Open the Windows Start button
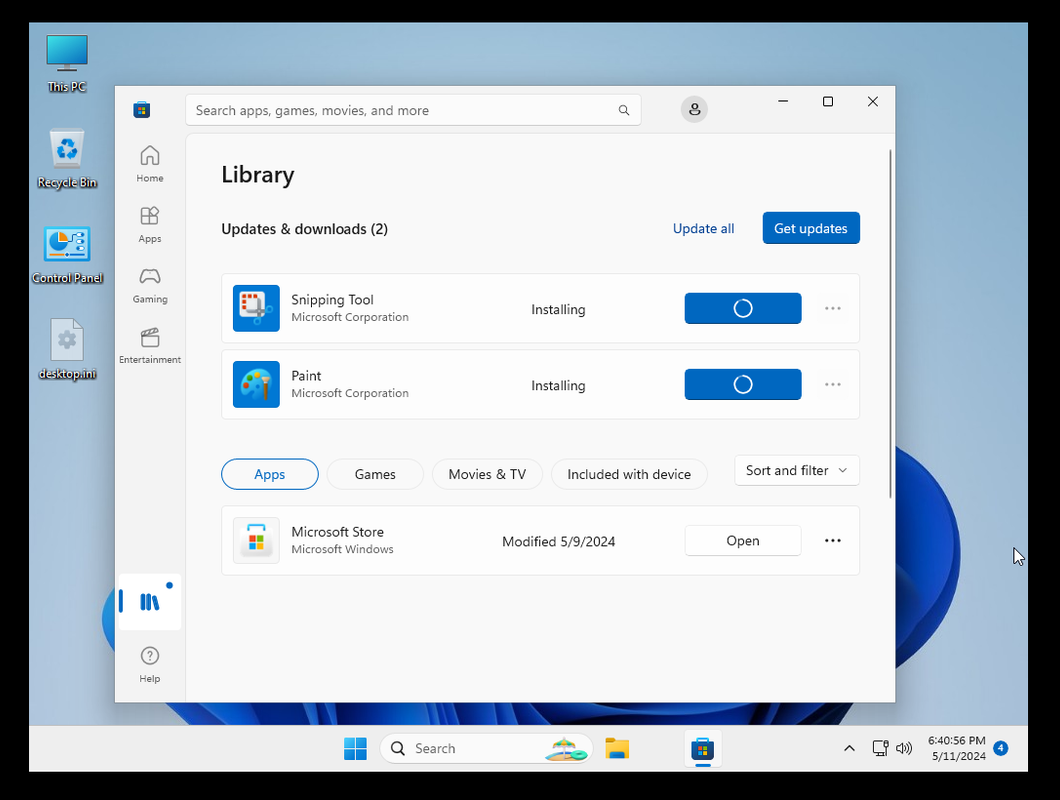This screenshot has height=800, width=1060. click(x=355, y=749)
